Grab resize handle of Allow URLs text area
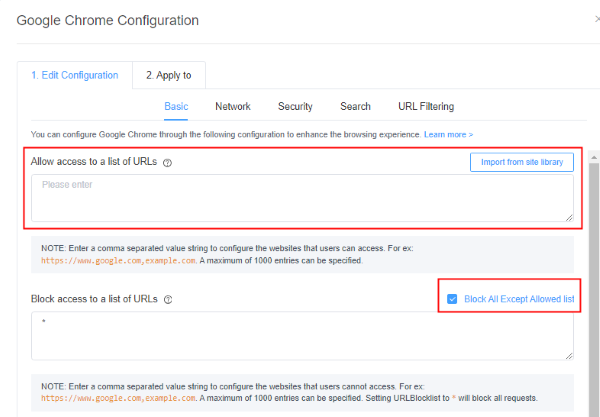This screenshot has width=600, height=417. (x=569, y=218)
